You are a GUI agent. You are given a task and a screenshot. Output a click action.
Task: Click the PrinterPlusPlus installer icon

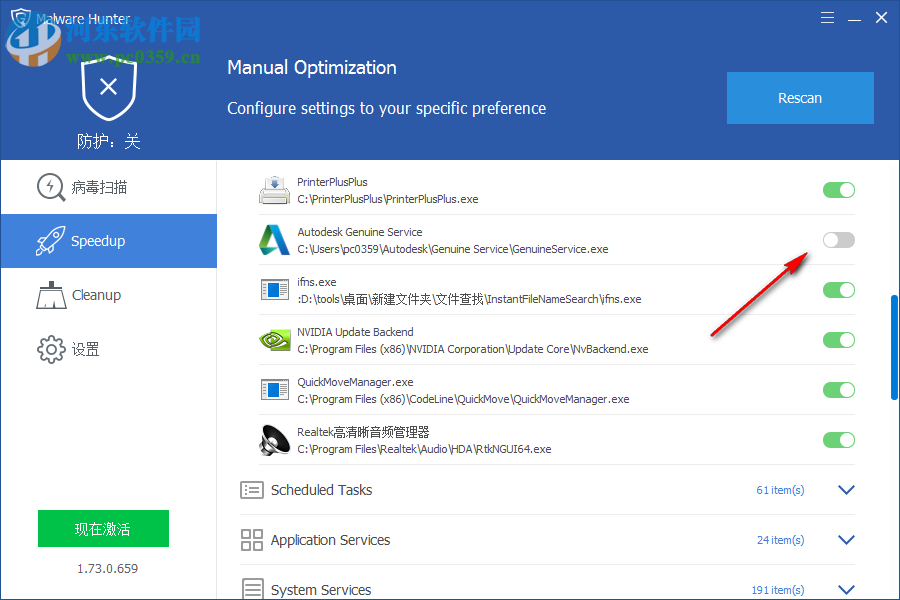(274, 190)
